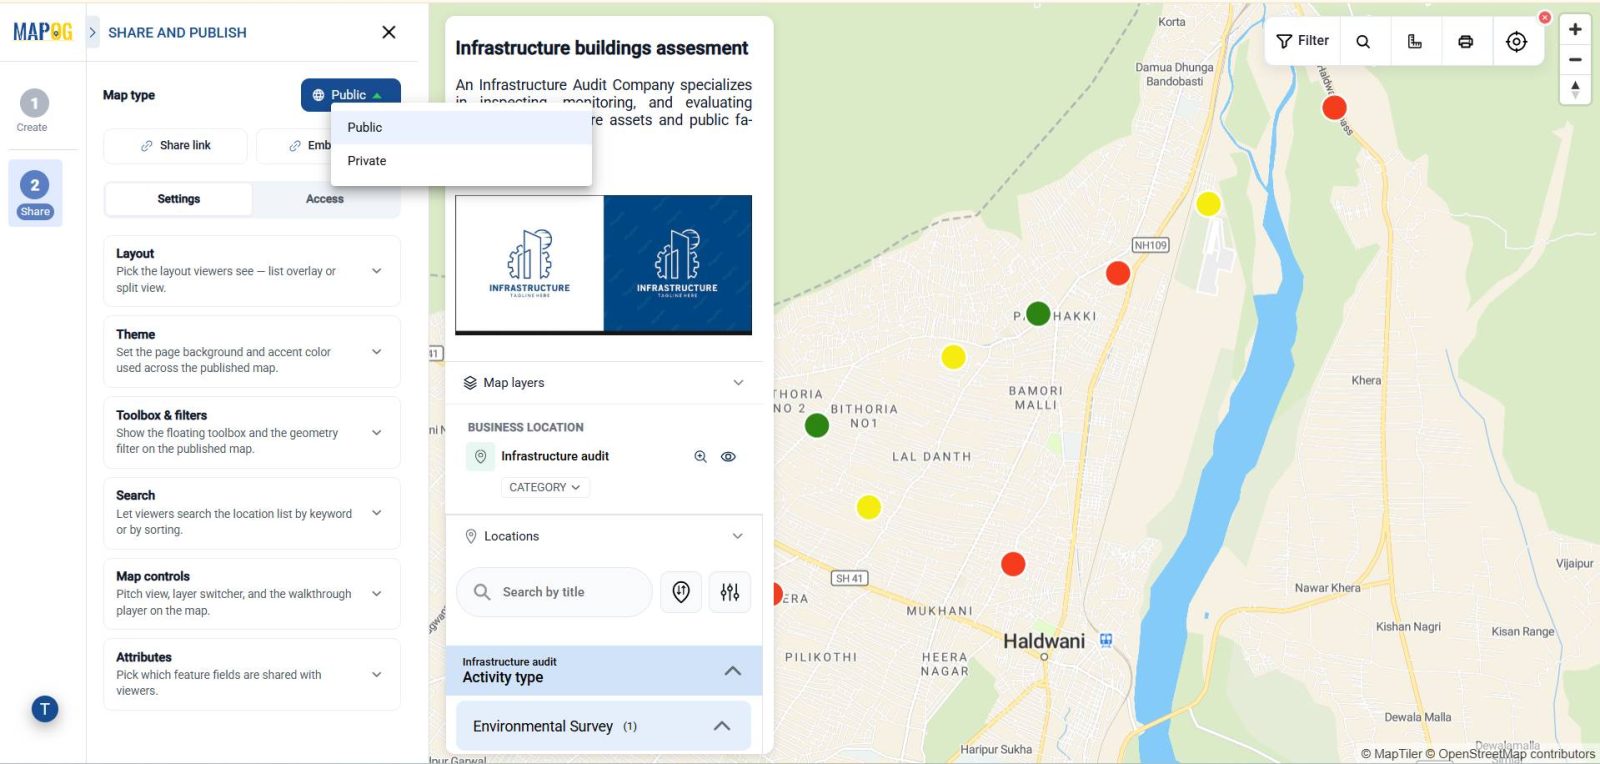The height and width of the screenshot is (764, 1600).
Task: Choose Private from the dropdown list
Action: point(461,161)
